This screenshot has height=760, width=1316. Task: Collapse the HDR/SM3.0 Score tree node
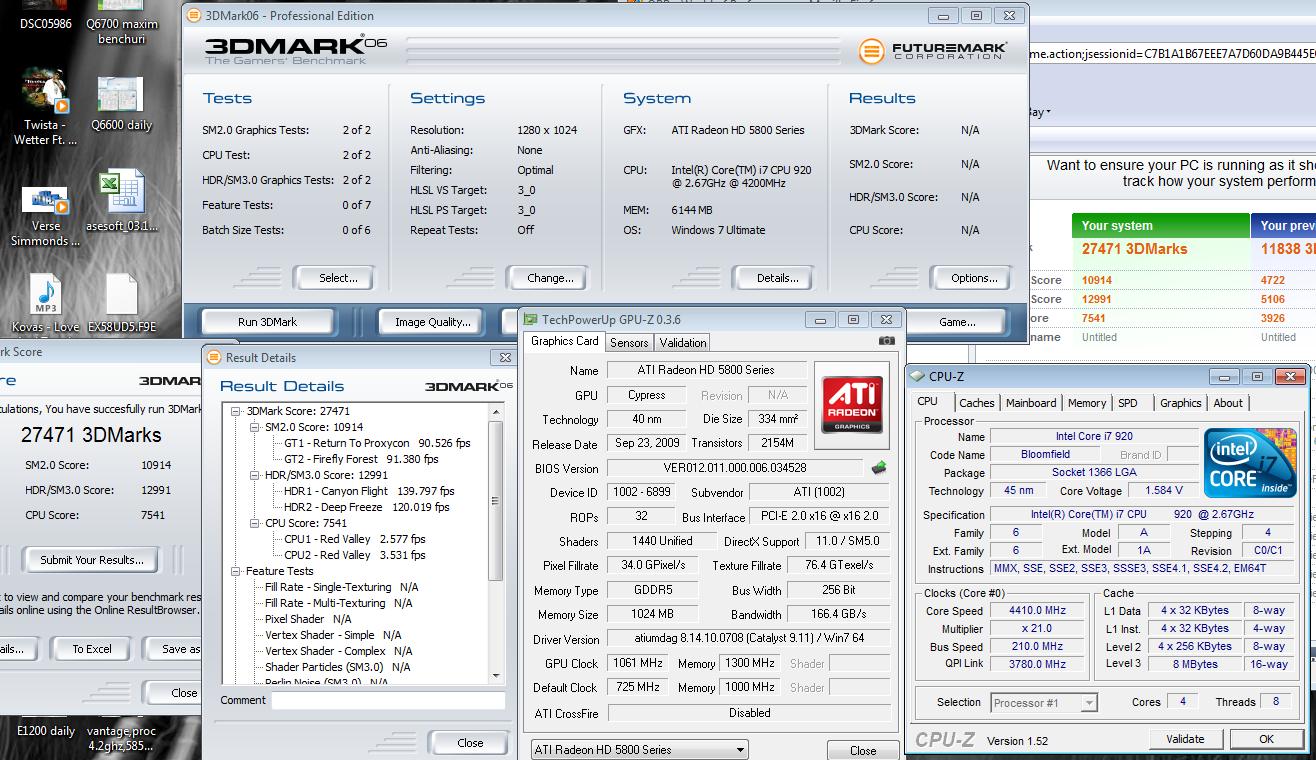(x=254, y=475)
